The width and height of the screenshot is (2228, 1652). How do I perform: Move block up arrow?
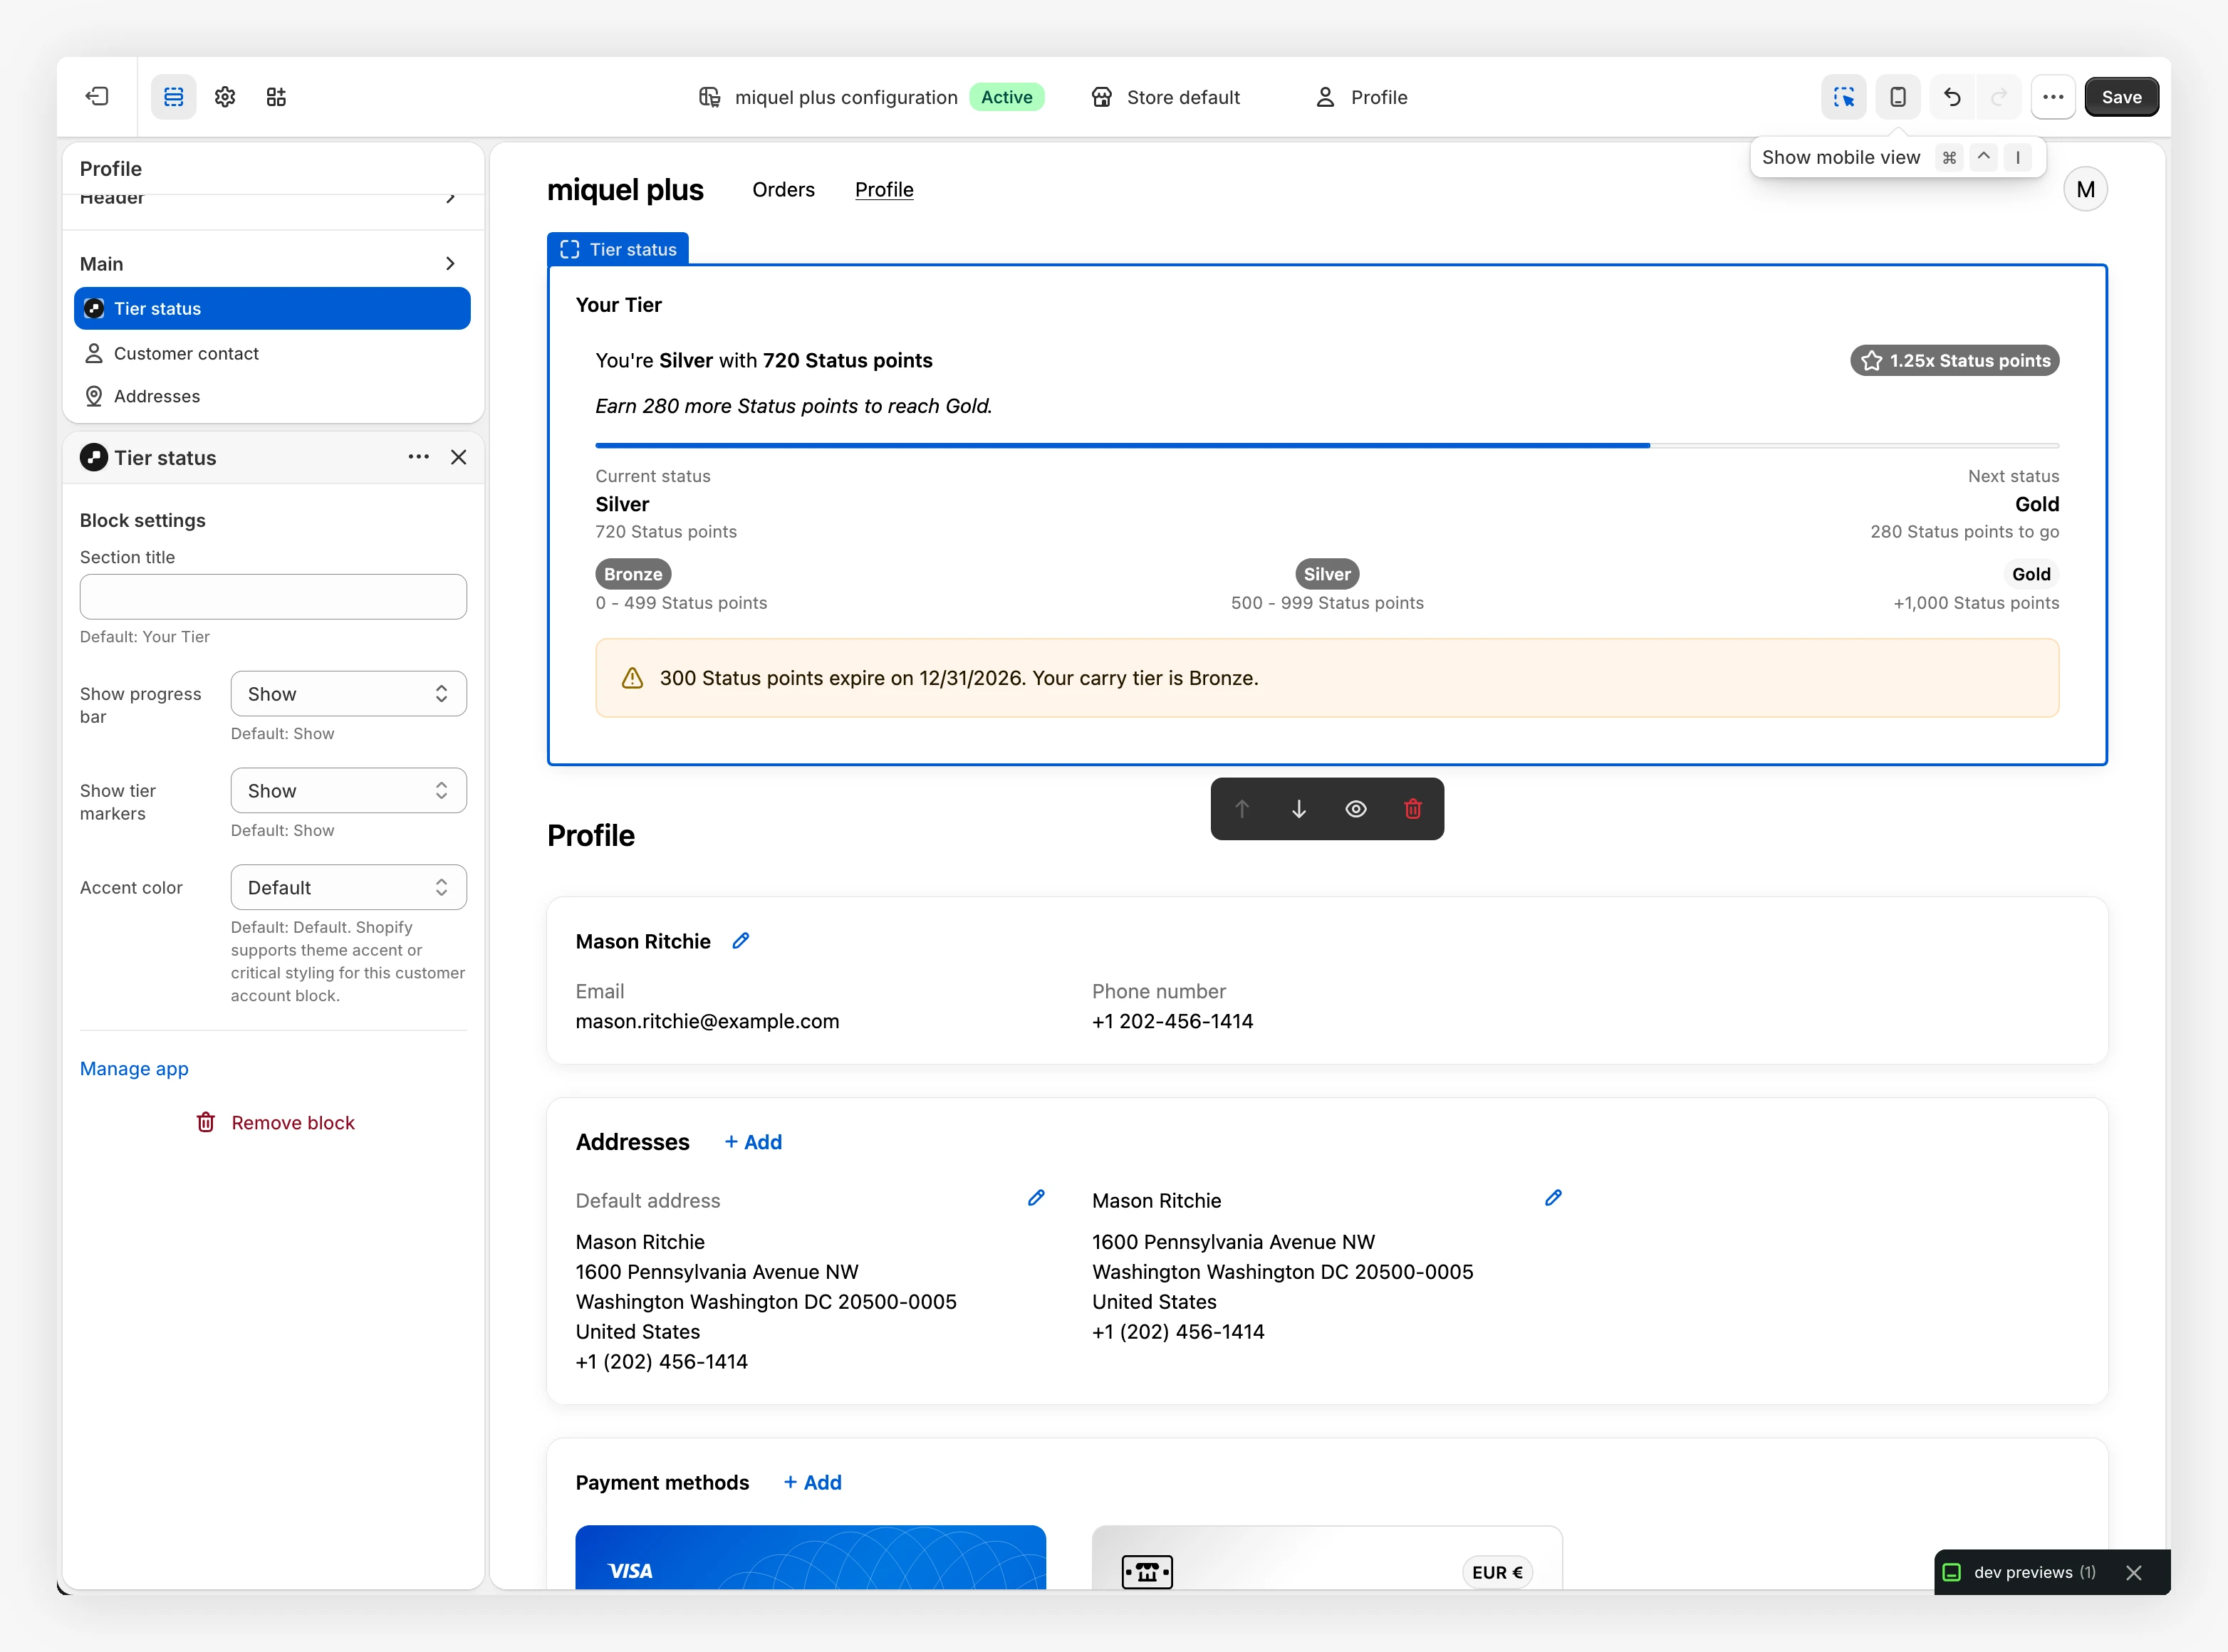pos(1242,809)
